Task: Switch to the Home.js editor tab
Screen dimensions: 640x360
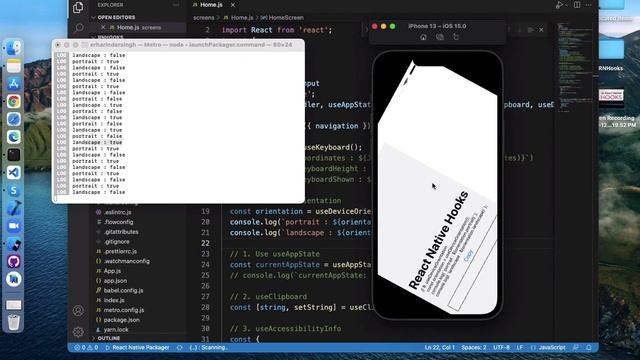Action: [211, 5]
